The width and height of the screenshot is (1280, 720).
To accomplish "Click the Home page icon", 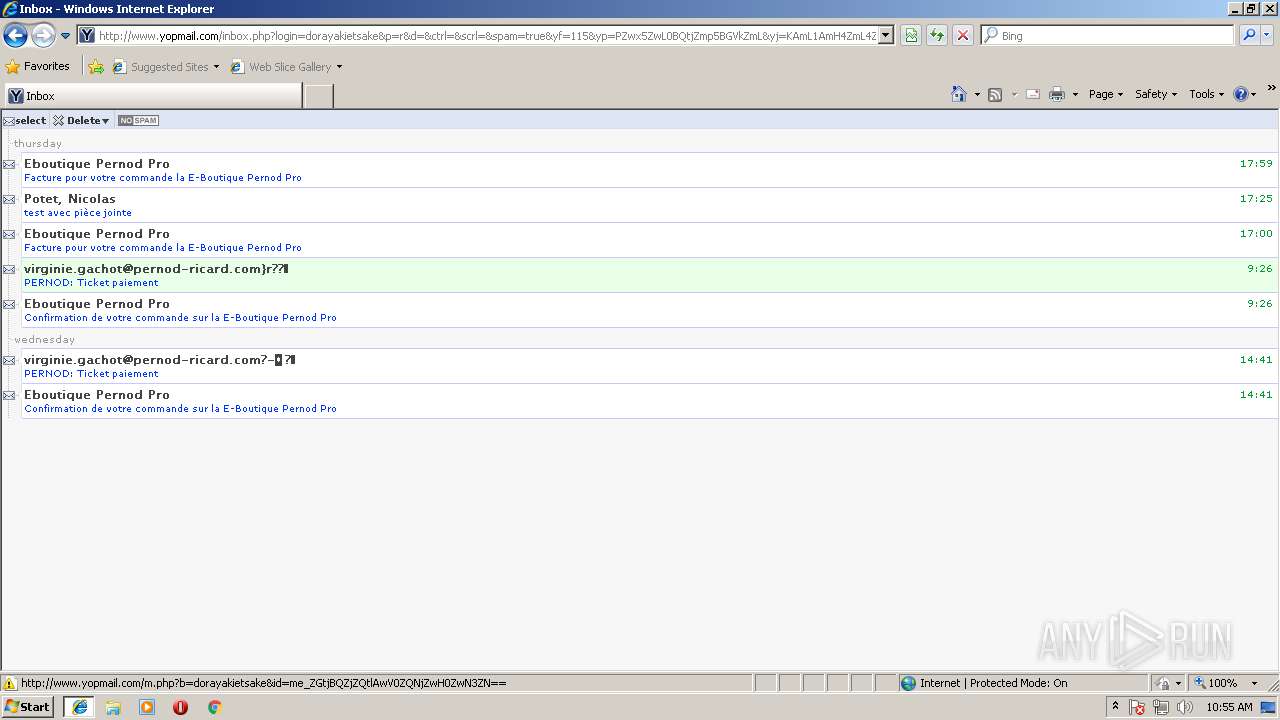I will 959,94.
